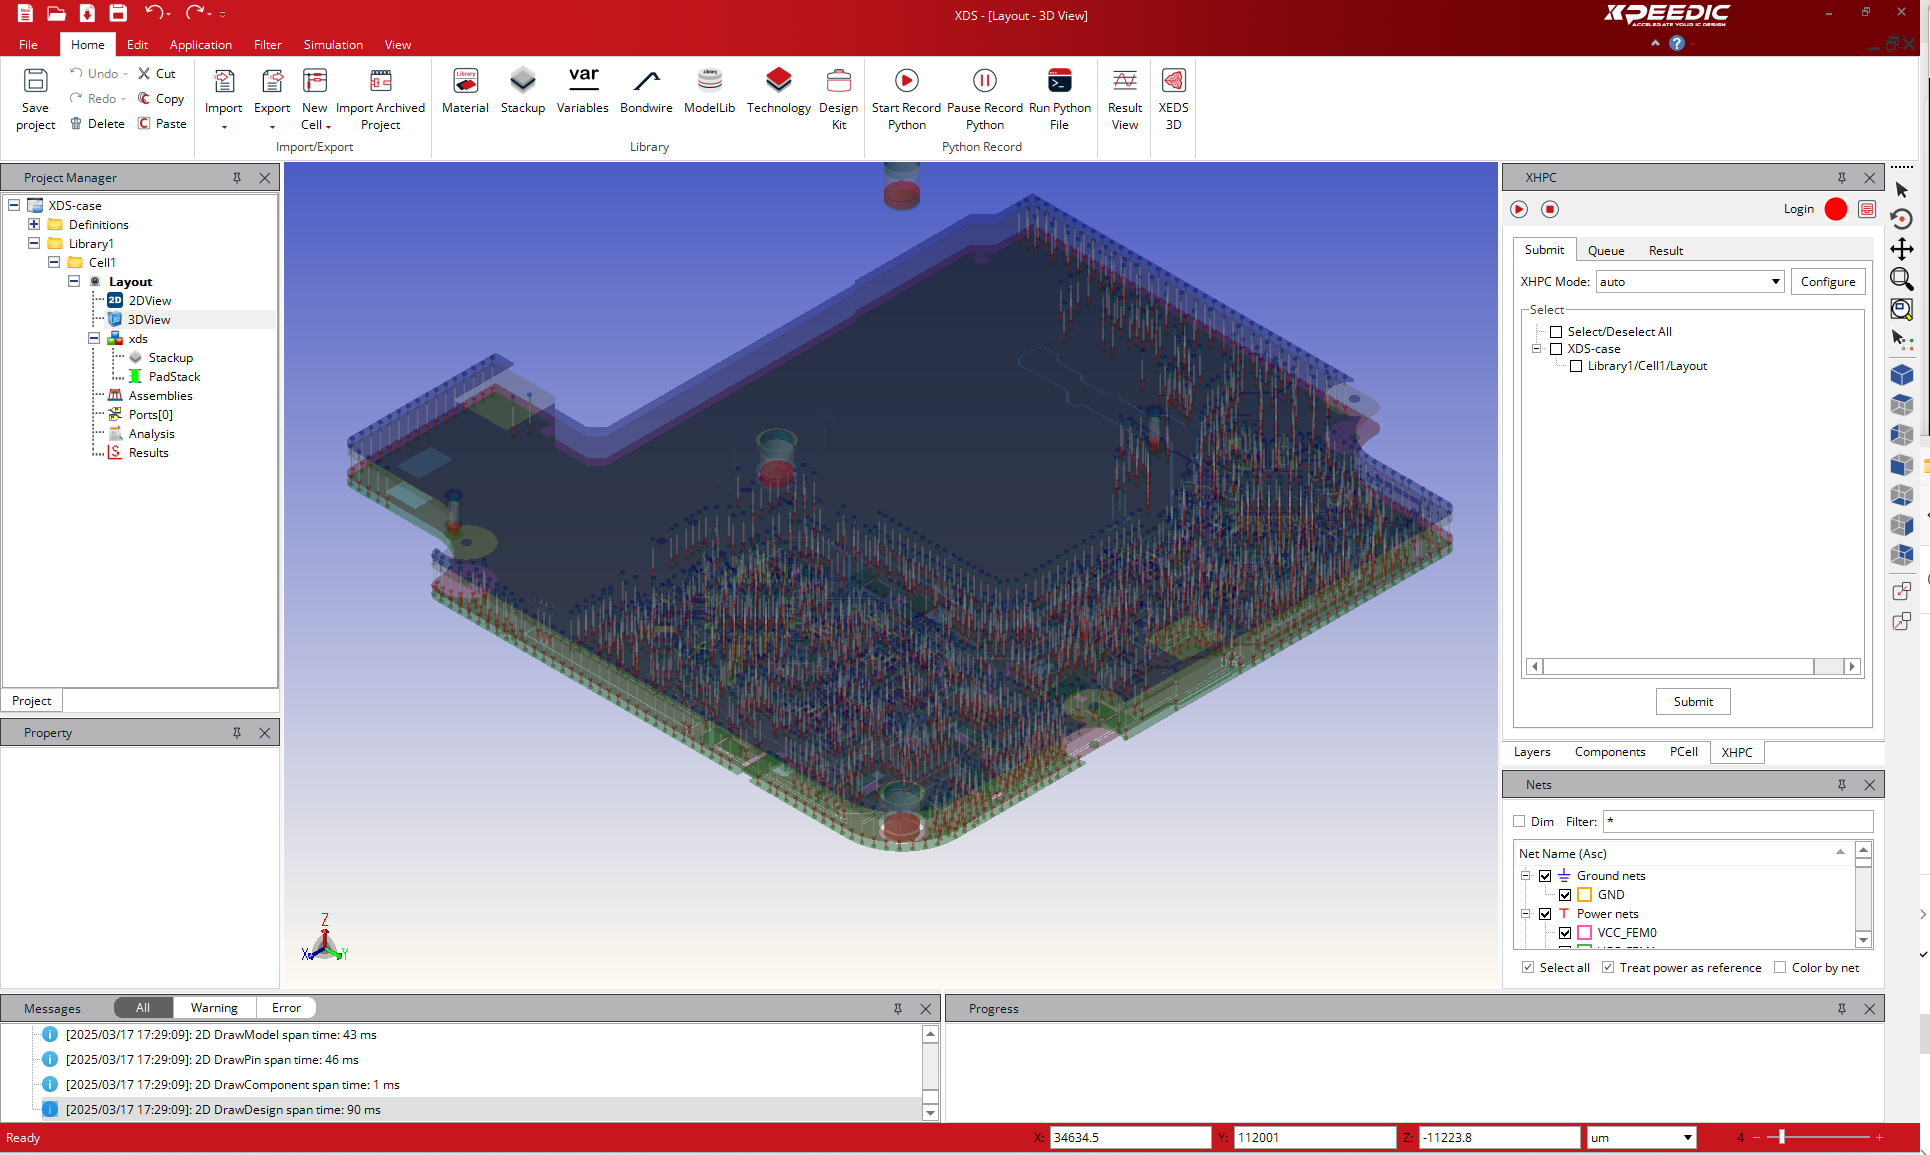Uncheck the VCC_FEM0 net checkbox
The image size is (1930, 1155).
coord(1565,933)
